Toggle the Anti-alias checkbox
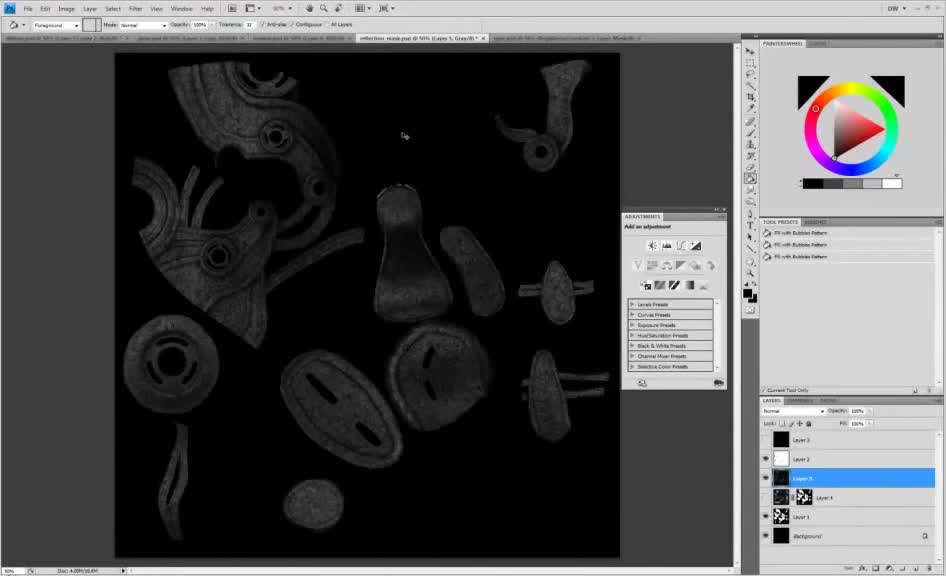This screenshot has width=946, height=576. (x=262, y=24)
